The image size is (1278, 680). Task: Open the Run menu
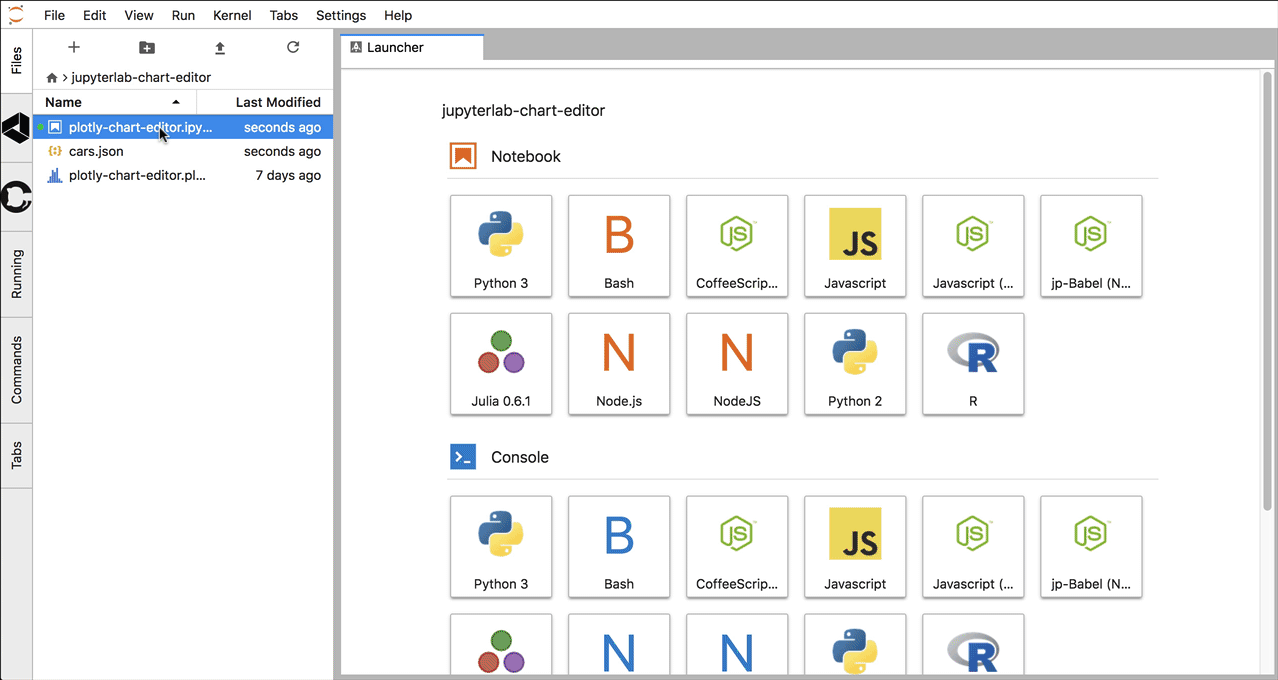click(x=183, y=15)
